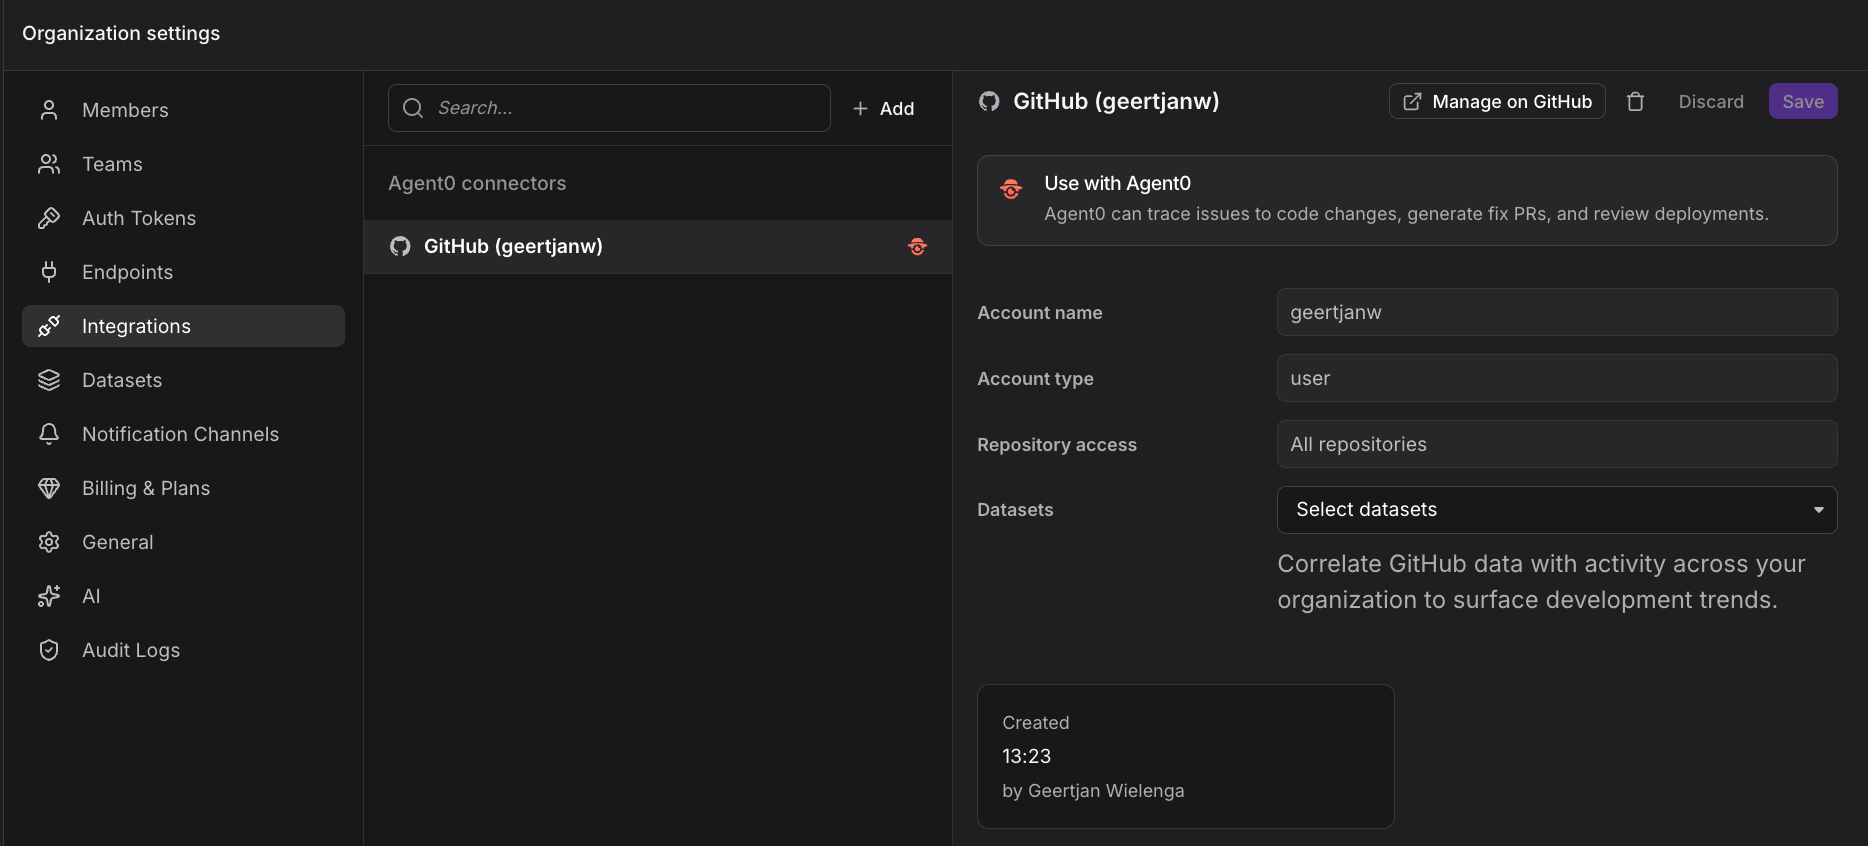Click the Repository access label
1868x846 pixels.
click(x=1057, y=445)
